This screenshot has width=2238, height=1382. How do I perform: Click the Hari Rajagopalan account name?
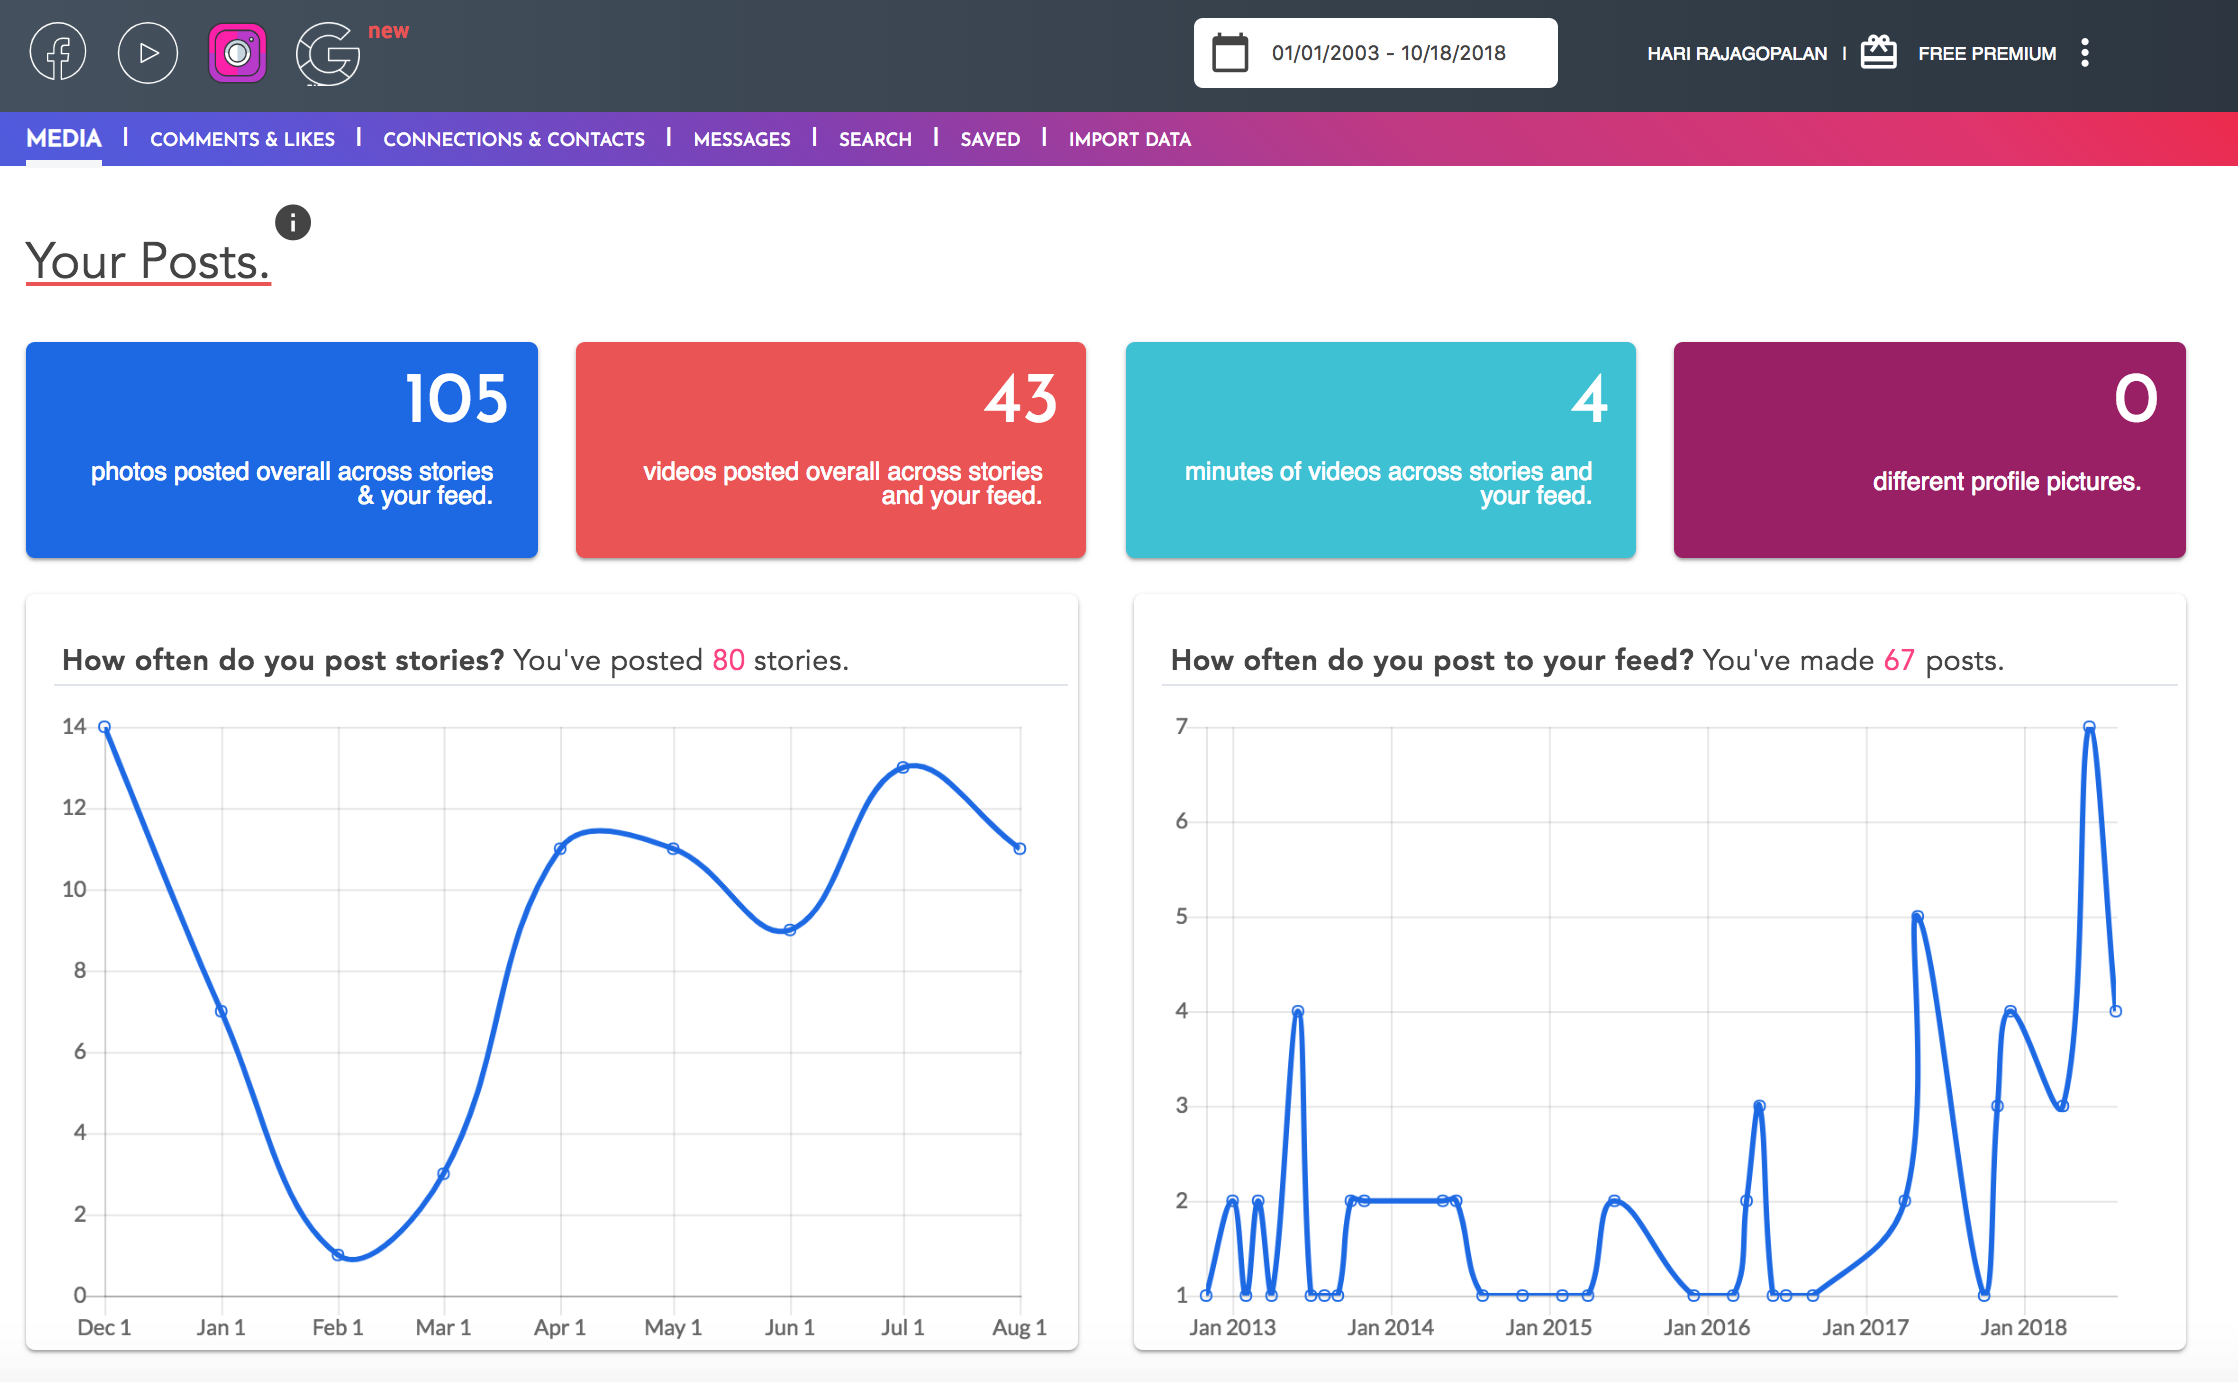point(1737,53)
